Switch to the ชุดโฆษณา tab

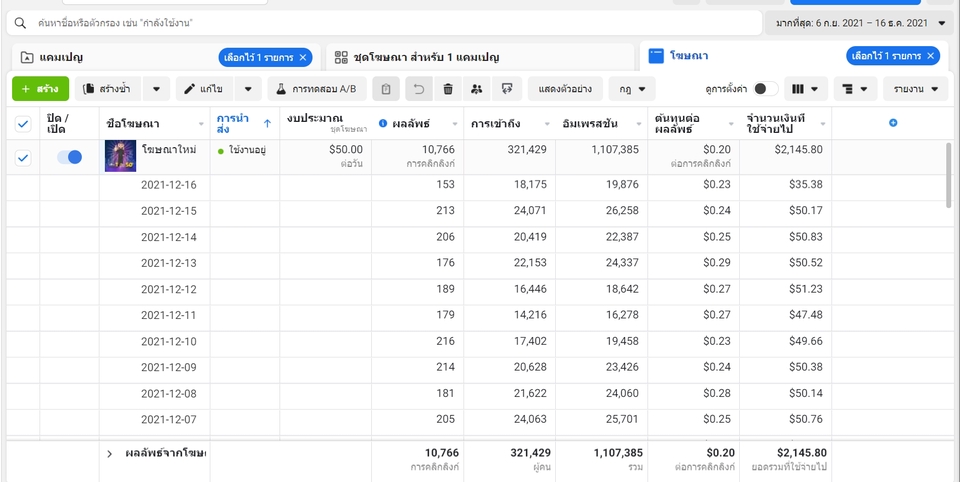point(480,58)
